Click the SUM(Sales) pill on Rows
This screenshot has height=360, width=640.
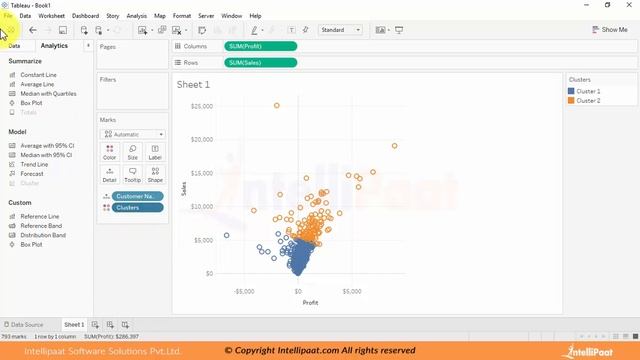coord(260,62)
